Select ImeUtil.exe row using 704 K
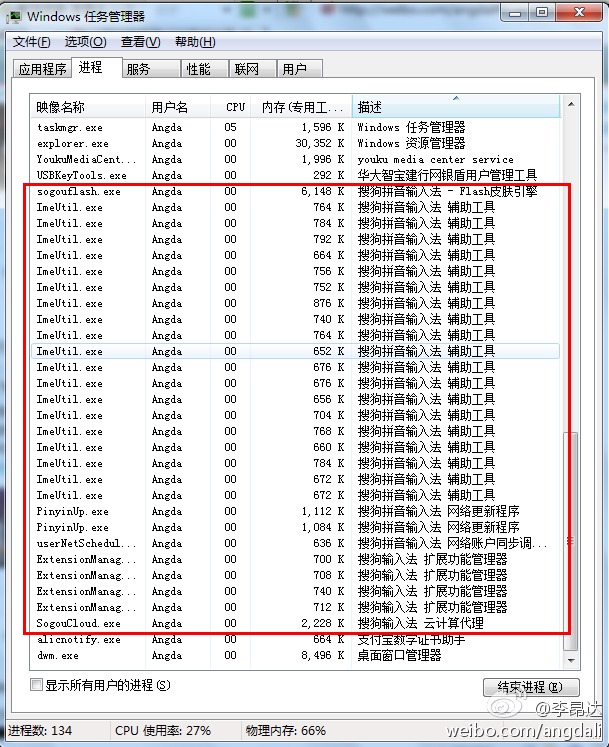The height and width of the screenshot is (747, 609). pyautogui.click(x=295, y=415)
